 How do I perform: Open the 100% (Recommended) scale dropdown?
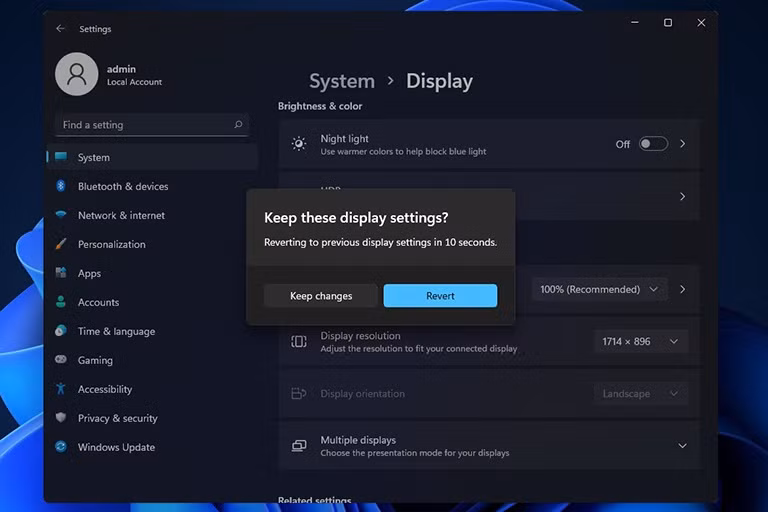point(600,290)
